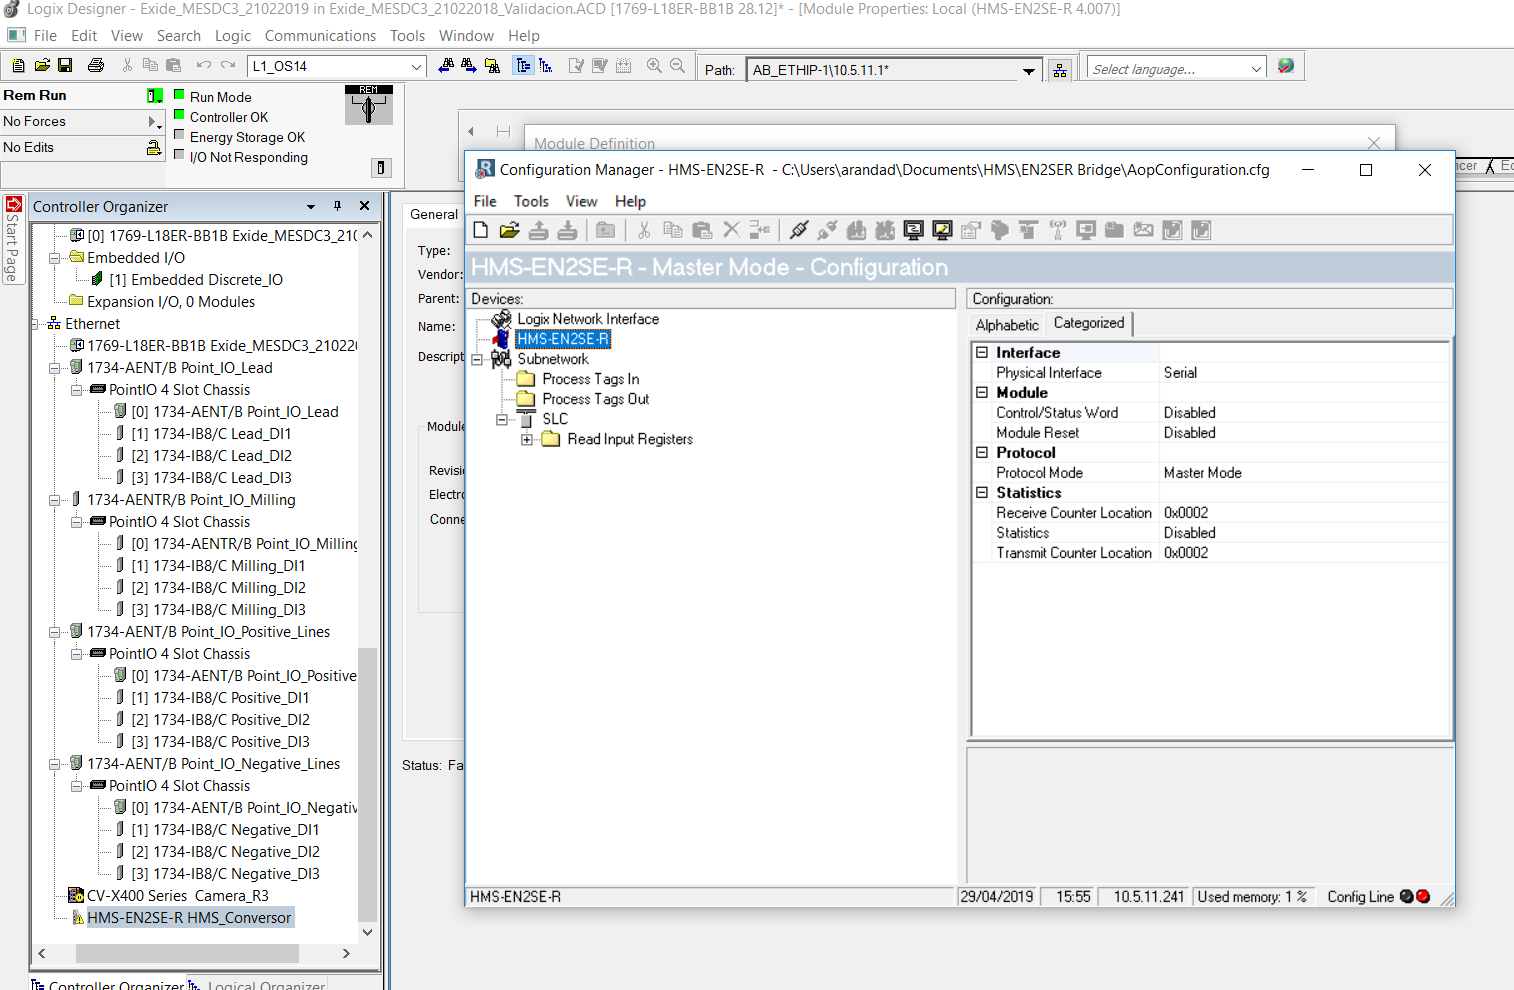The height and width of the screenshot is (990, 1514).
Task: Click the Zoom In magnifier icon
Action: pos(654,66)
